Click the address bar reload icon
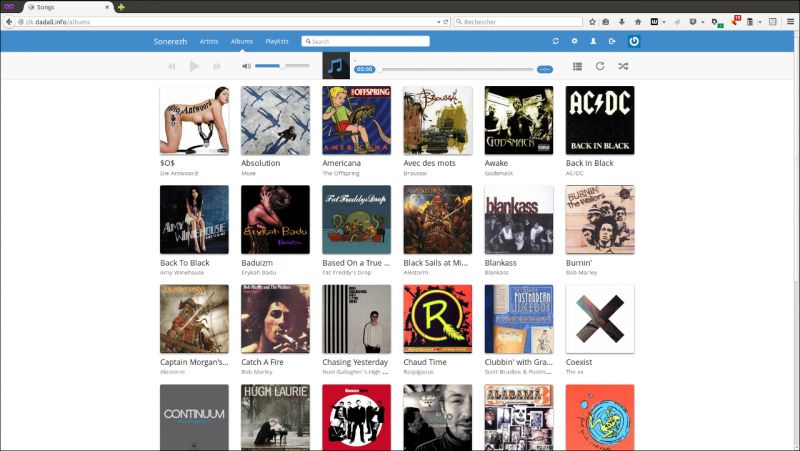Screen dimensions: 800x451 pos(445,22)
